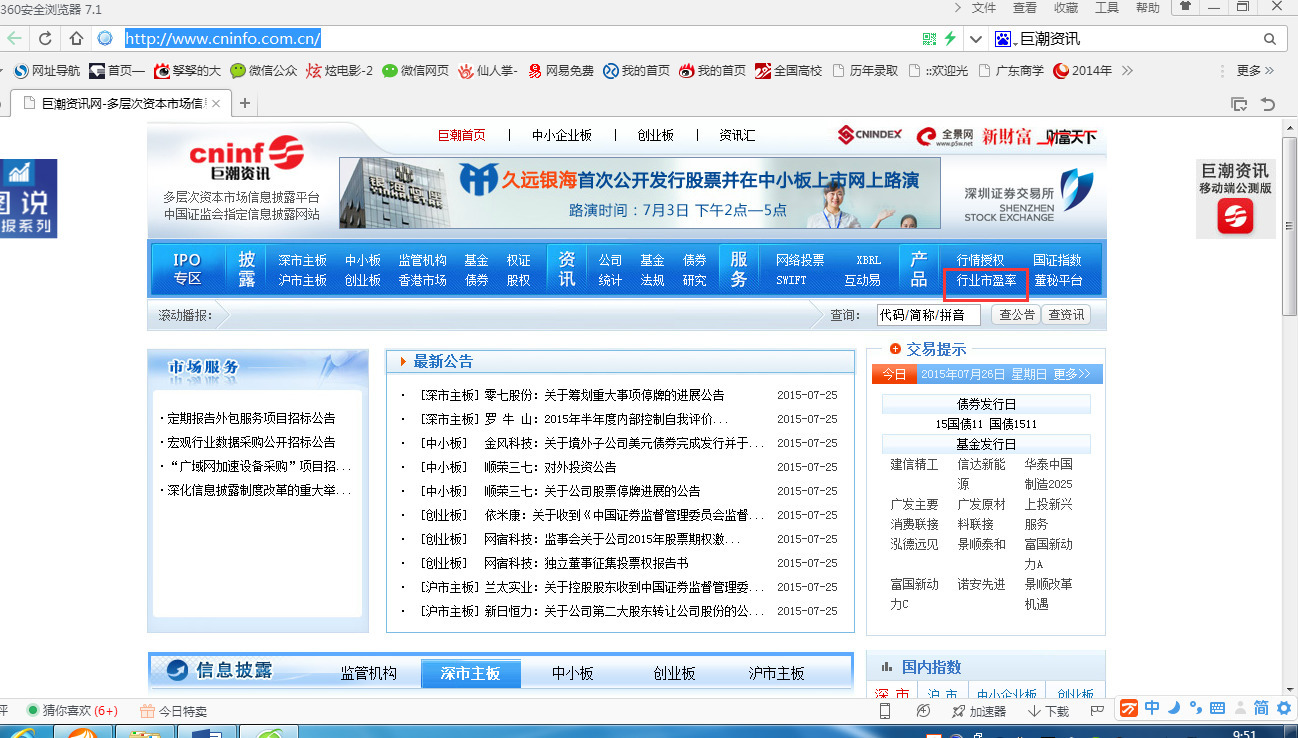The height and width of the screenshot is (738, 1298).
Task: Open the 行业市盈率 link
Action: coord(986,281)
